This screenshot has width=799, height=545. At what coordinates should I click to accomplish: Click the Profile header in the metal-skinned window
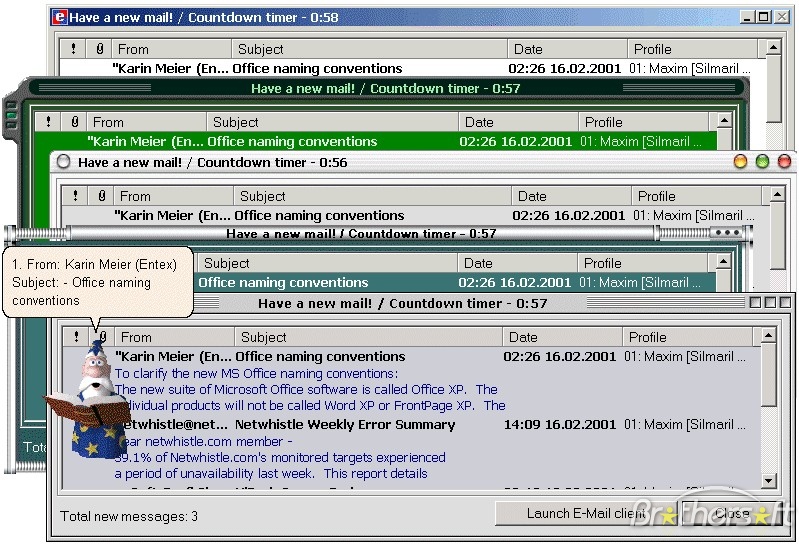pos(643,263)
